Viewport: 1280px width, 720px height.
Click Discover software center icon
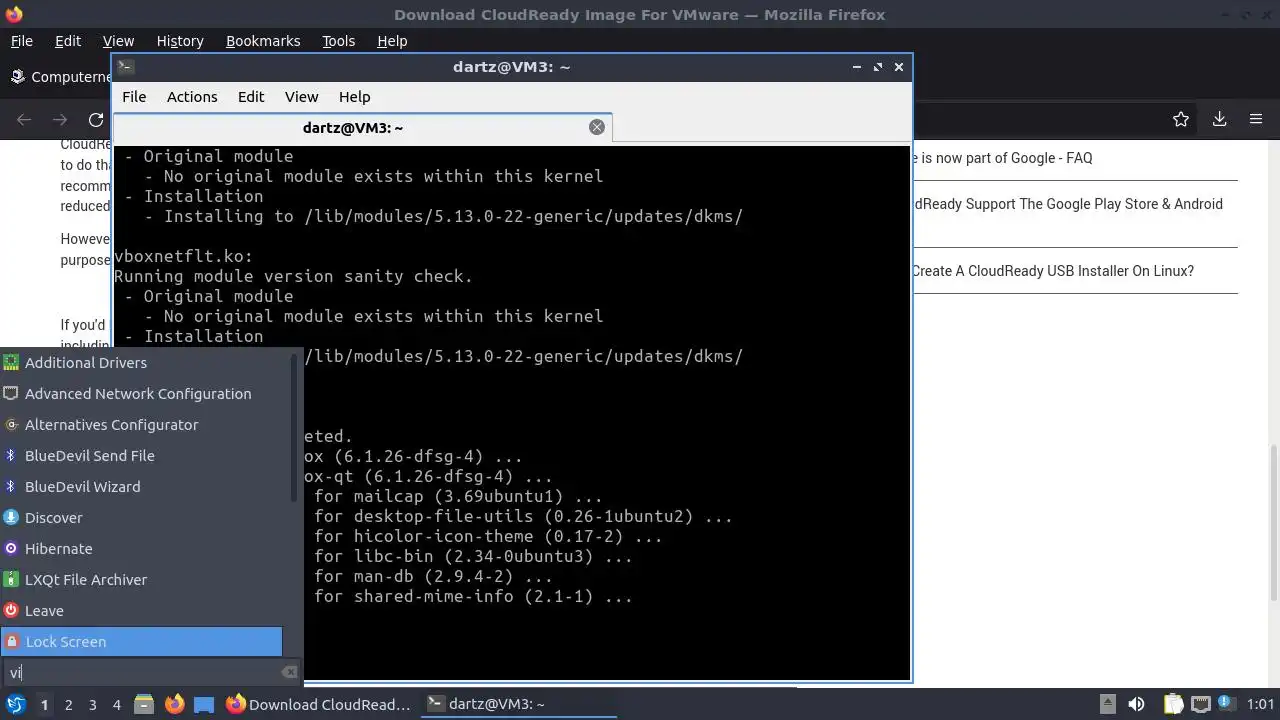[11, 518]
